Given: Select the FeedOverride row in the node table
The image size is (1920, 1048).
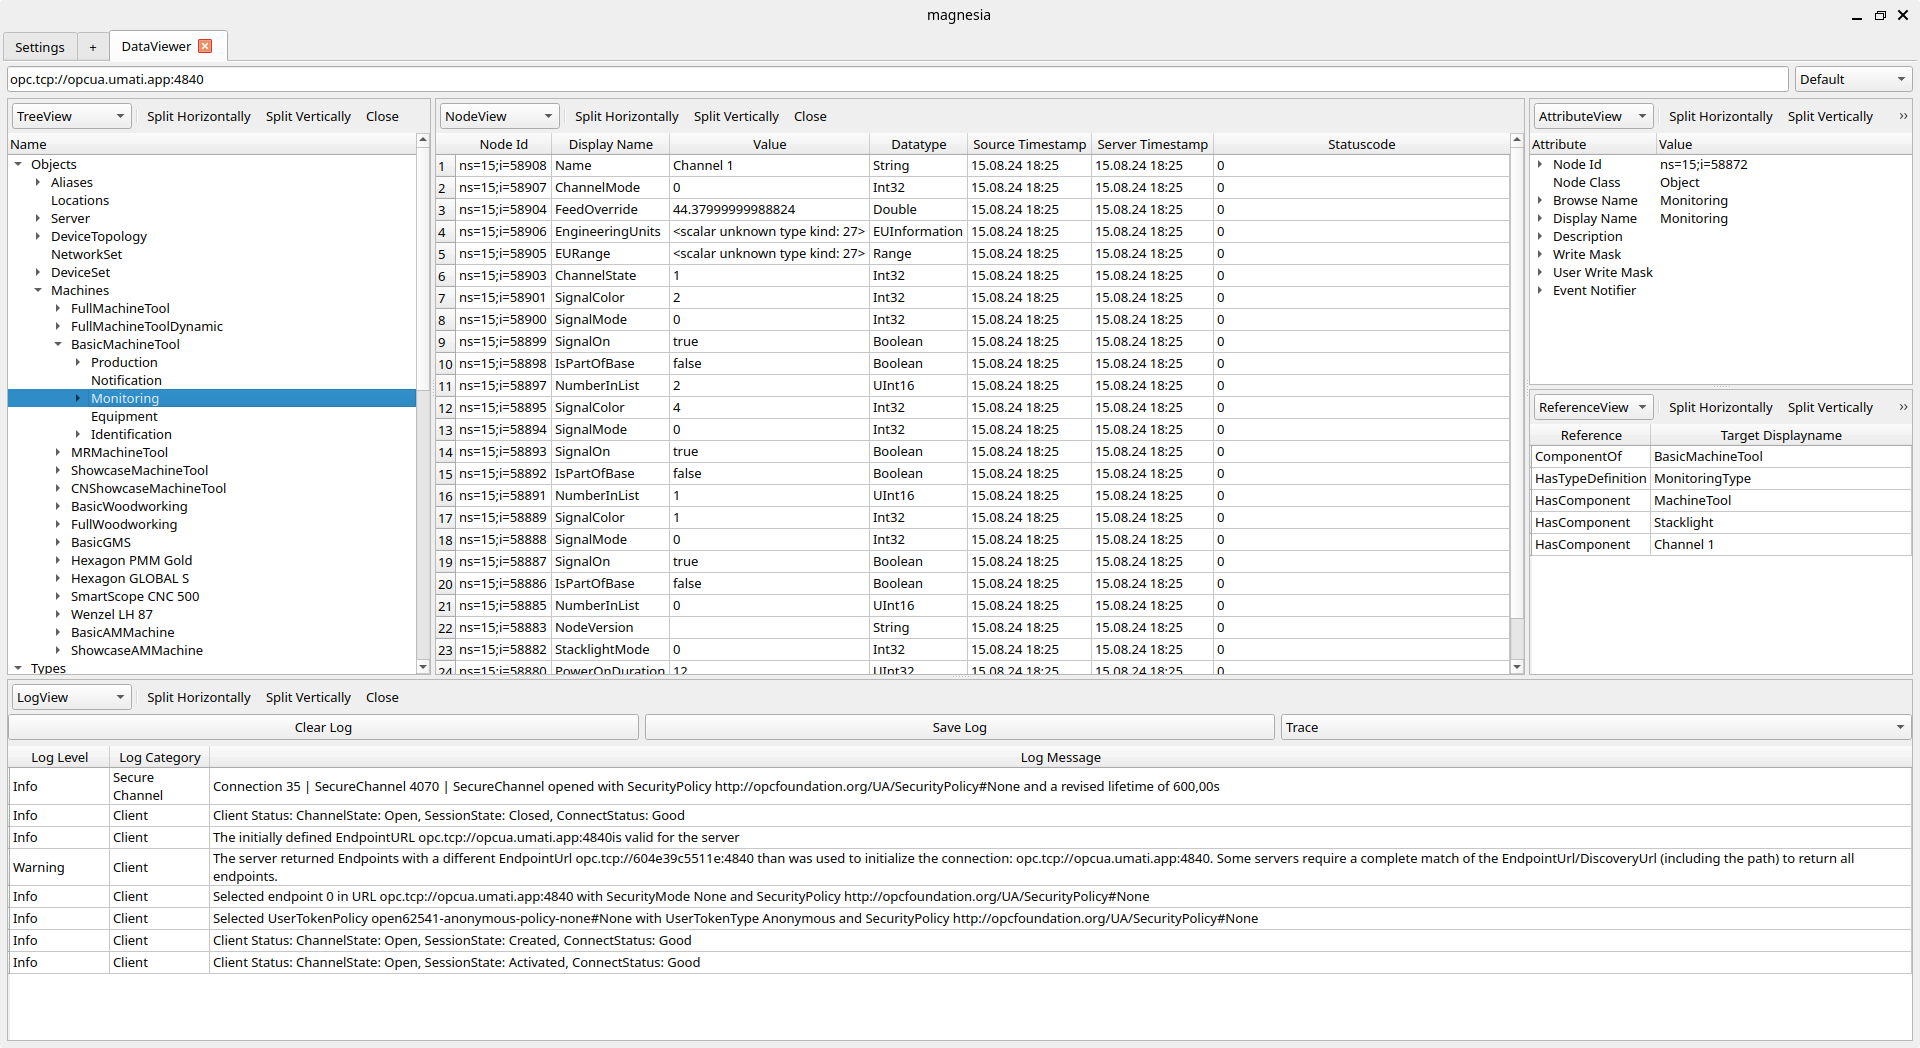Looking at the screenshot, I should 596,210.
